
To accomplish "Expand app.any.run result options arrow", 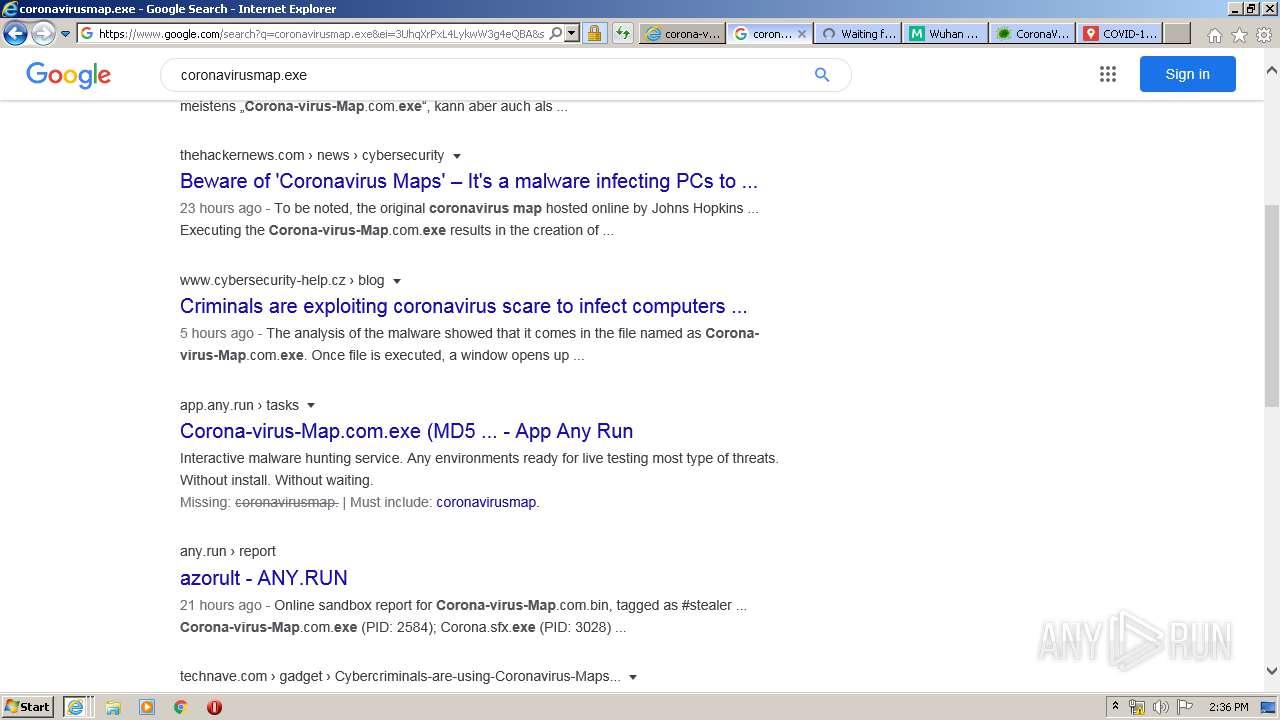I will click(x=311, y=406).
